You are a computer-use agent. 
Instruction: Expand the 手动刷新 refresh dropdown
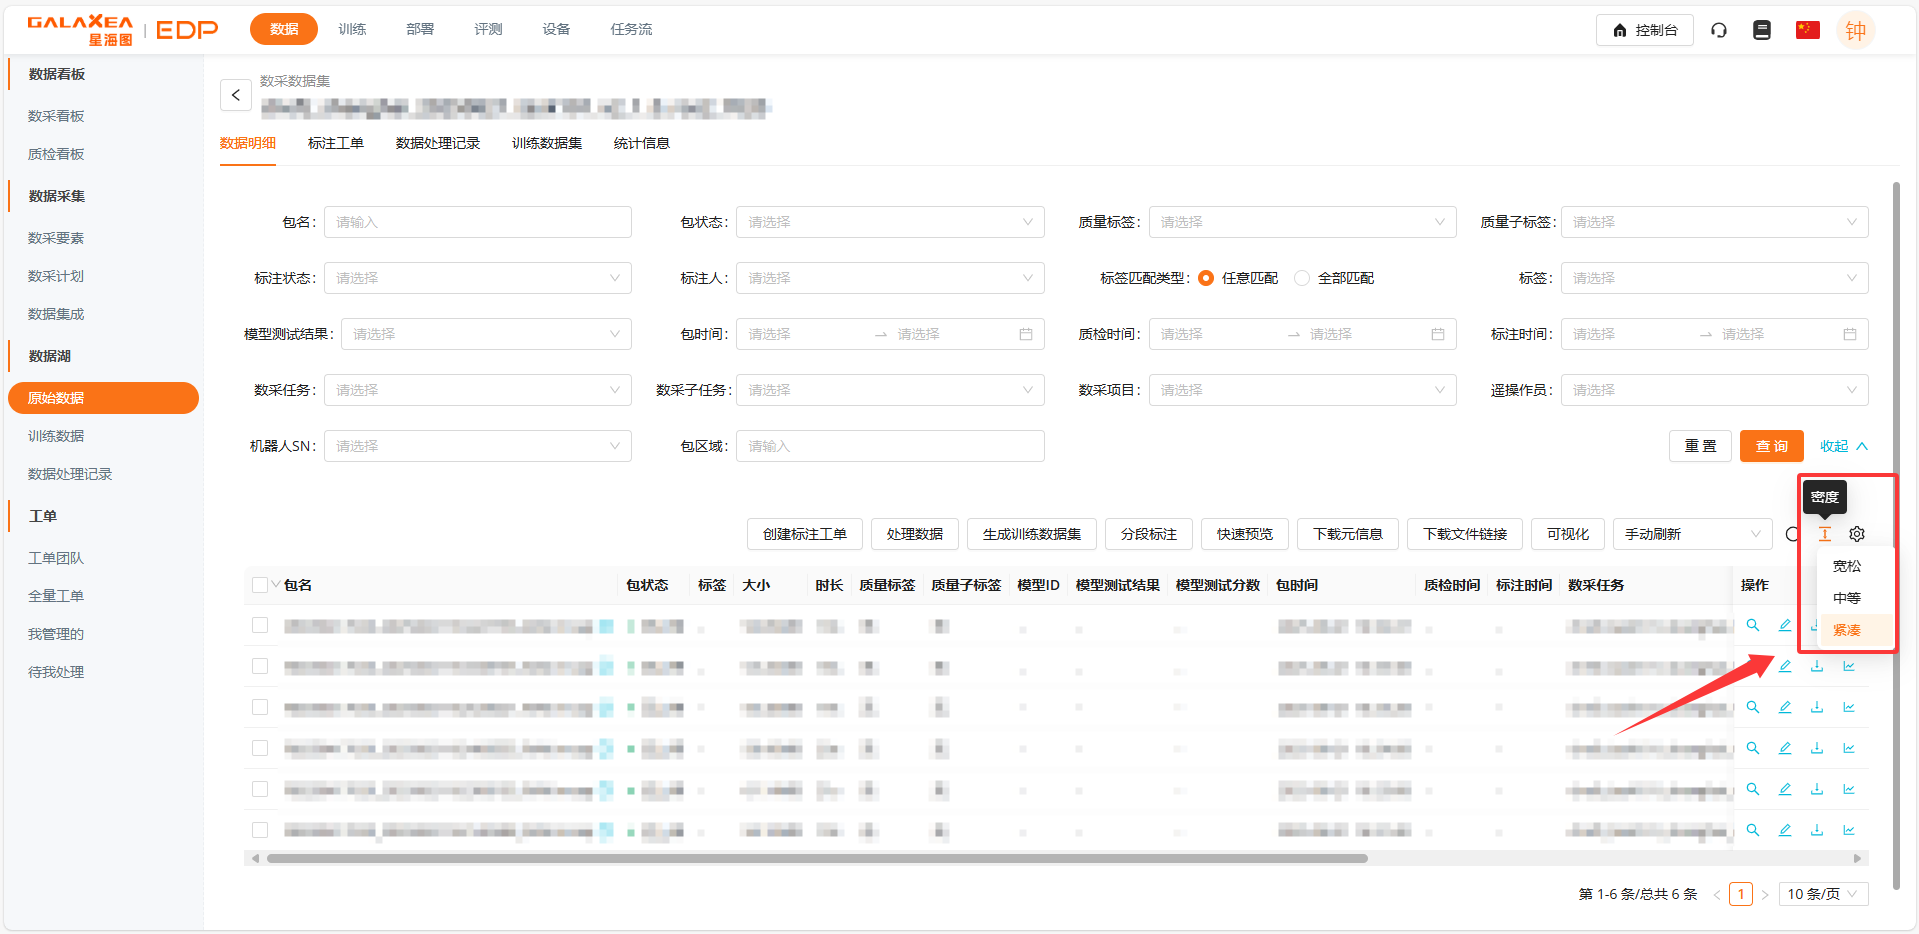1691,534
